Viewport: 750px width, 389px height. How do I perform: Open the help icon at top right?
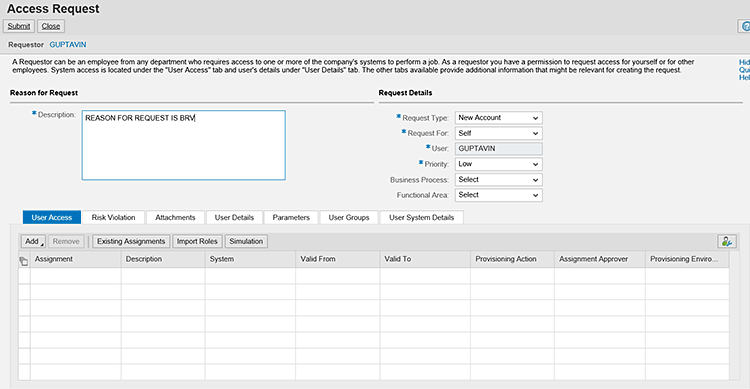click(744, 26)
